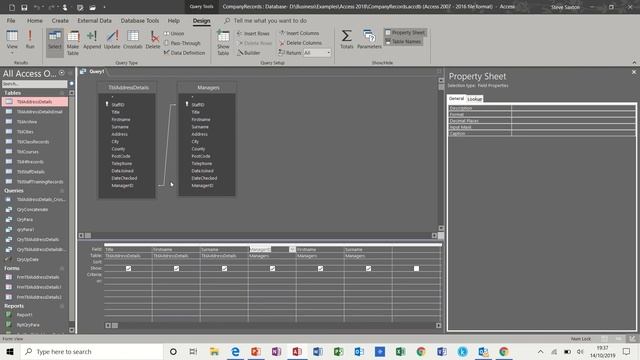Viewport: 640px width, 360px height.
Task: Collapse the Forms group in navigation pane
Action: 62,268
